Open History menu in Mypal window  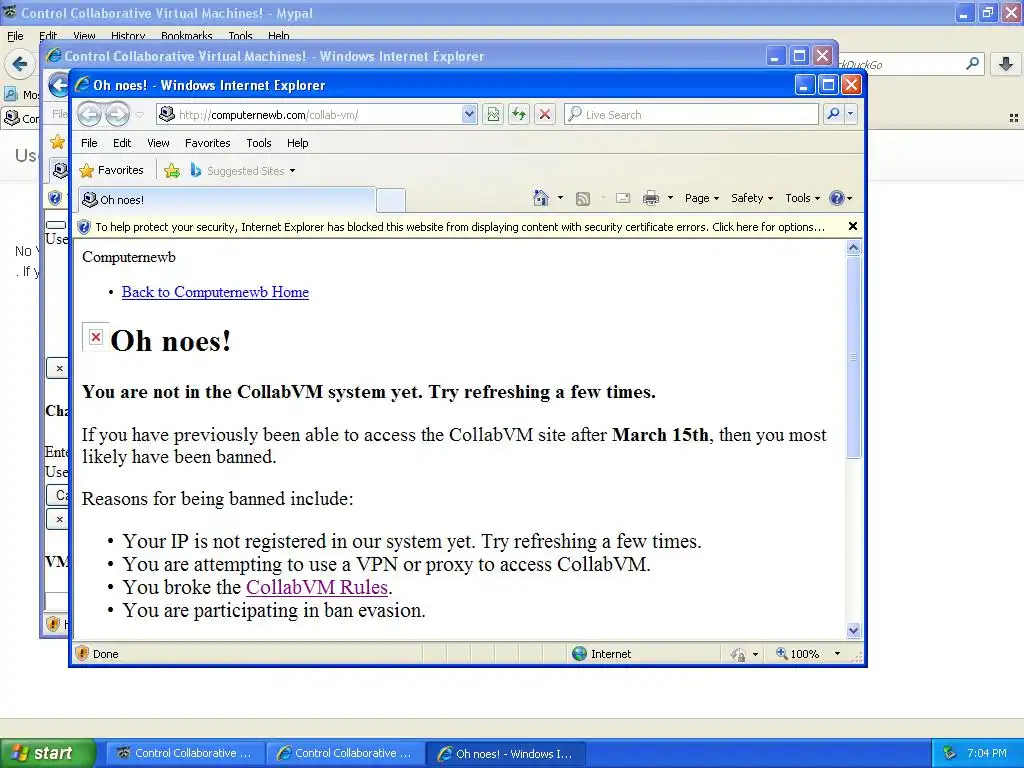(x=128, y=36)
